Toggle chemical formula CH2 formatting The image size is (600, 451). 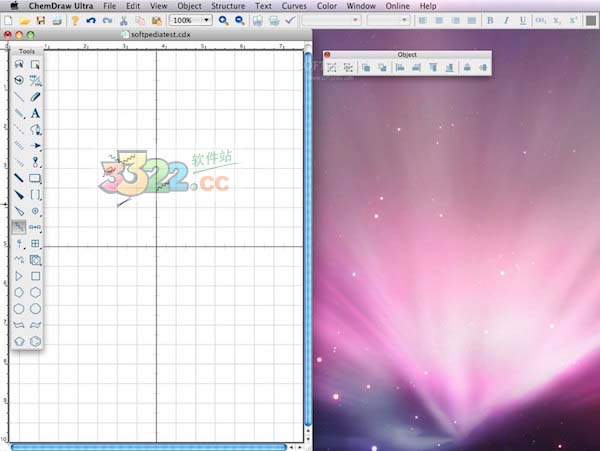540,20
